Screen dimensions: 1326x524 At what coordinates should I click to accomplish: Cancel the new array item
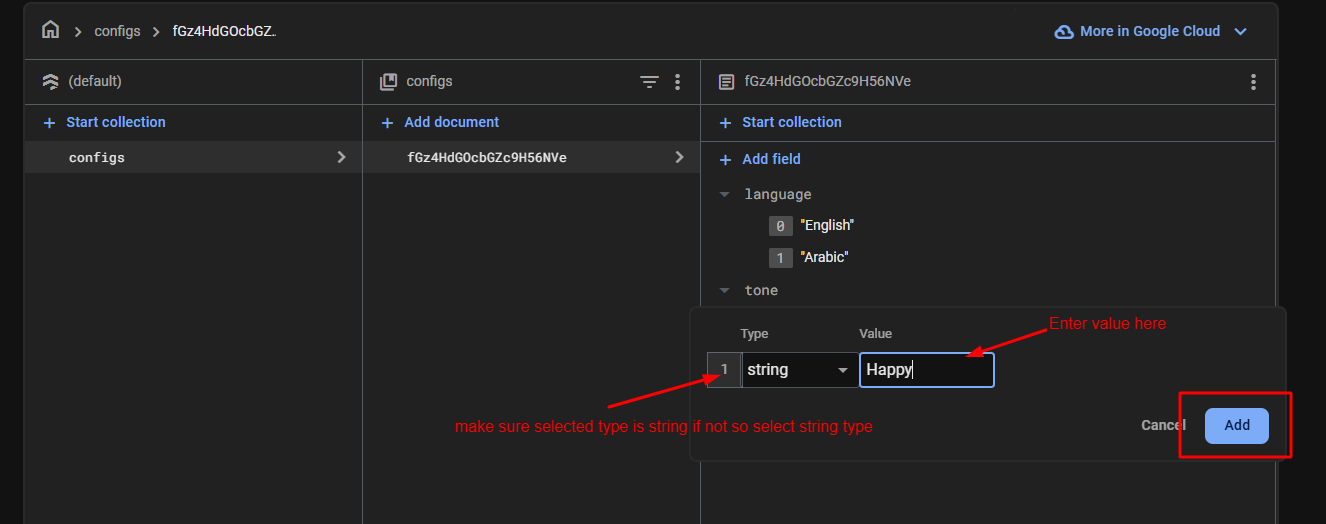pos(1162,425)
